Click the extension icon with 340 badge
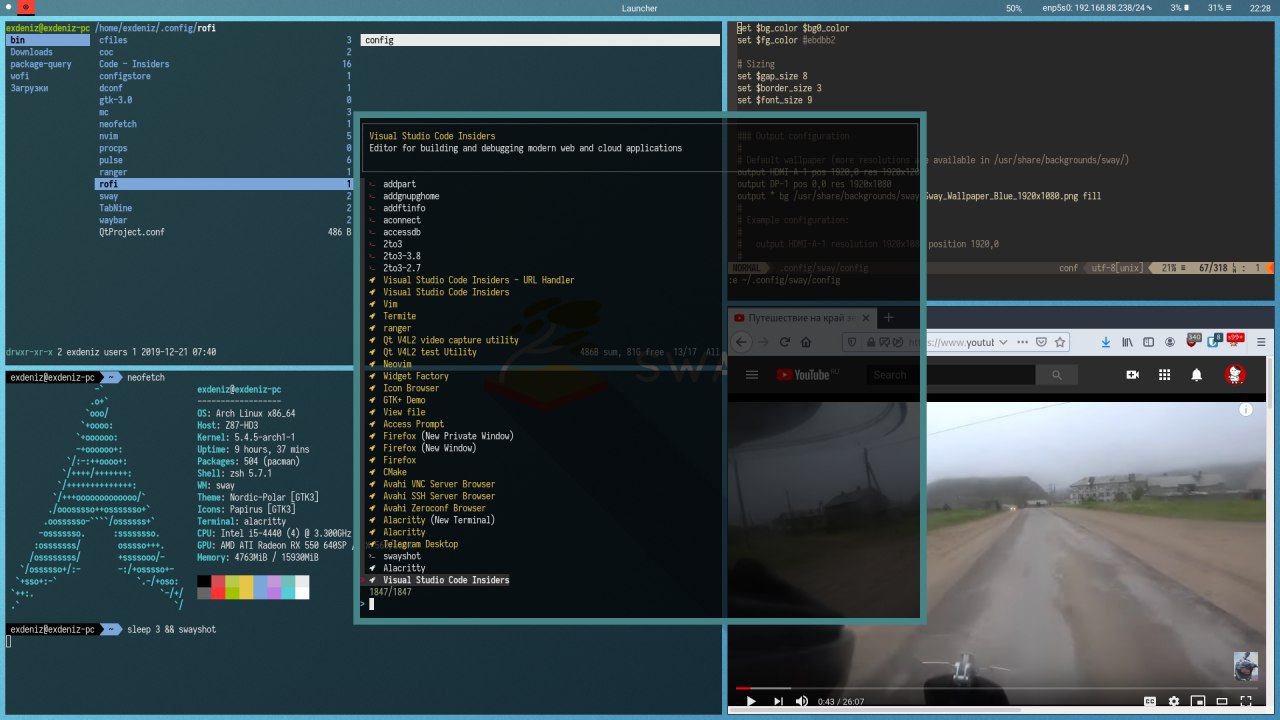 (x=1192, y=342)
